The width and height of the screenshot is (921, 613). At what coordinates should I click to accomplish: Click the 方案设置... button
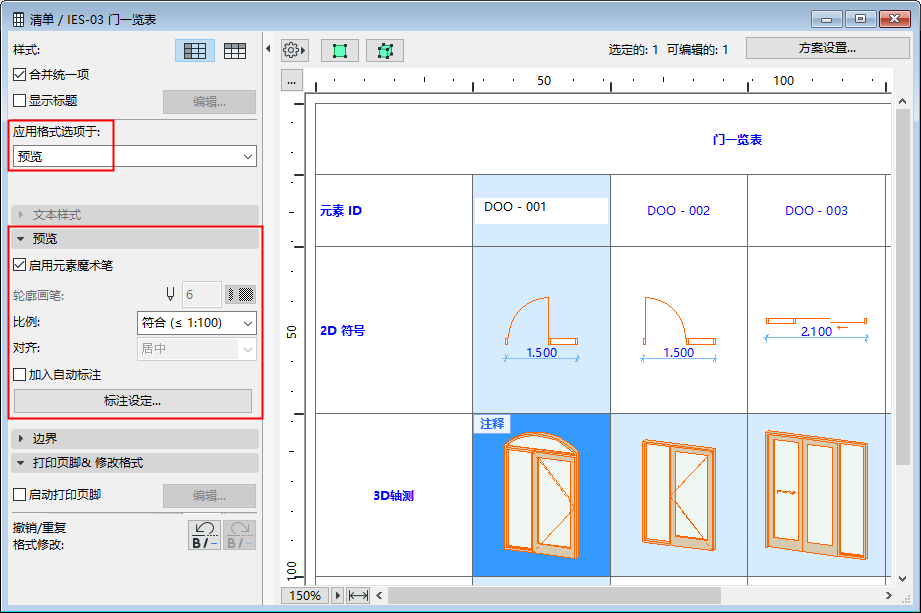pos(828,48)
